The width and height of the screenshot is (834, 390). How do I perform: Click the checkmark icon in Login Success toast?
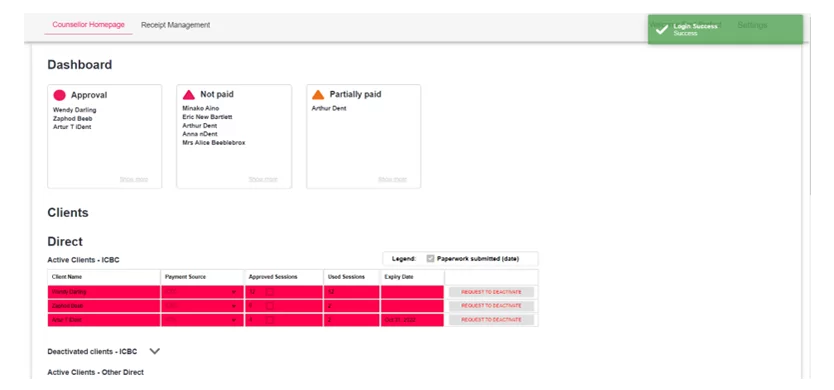[661, 30]
